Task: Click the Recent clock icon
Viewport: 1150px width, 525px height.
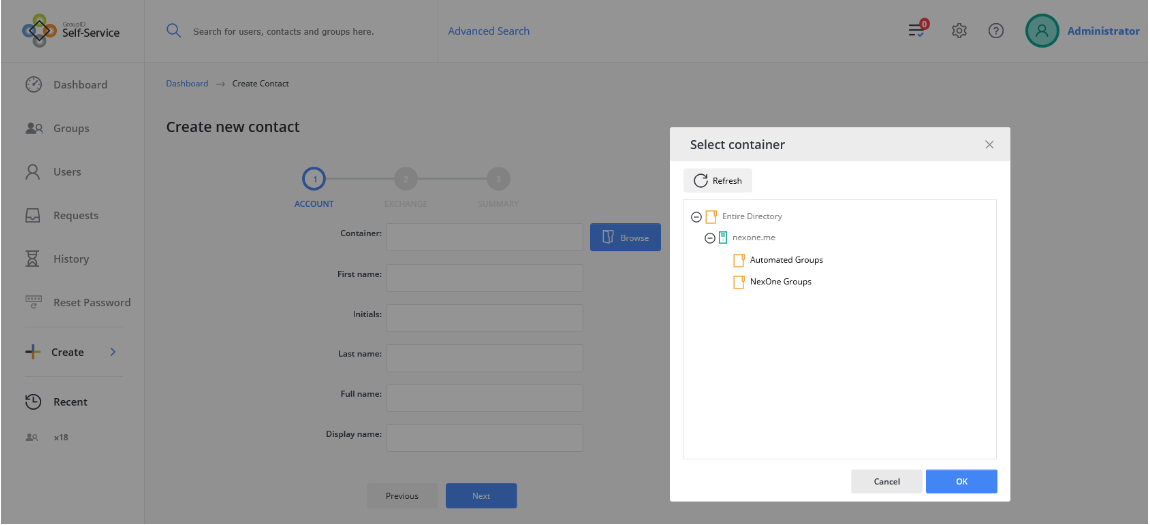Action: pos(33,402)
